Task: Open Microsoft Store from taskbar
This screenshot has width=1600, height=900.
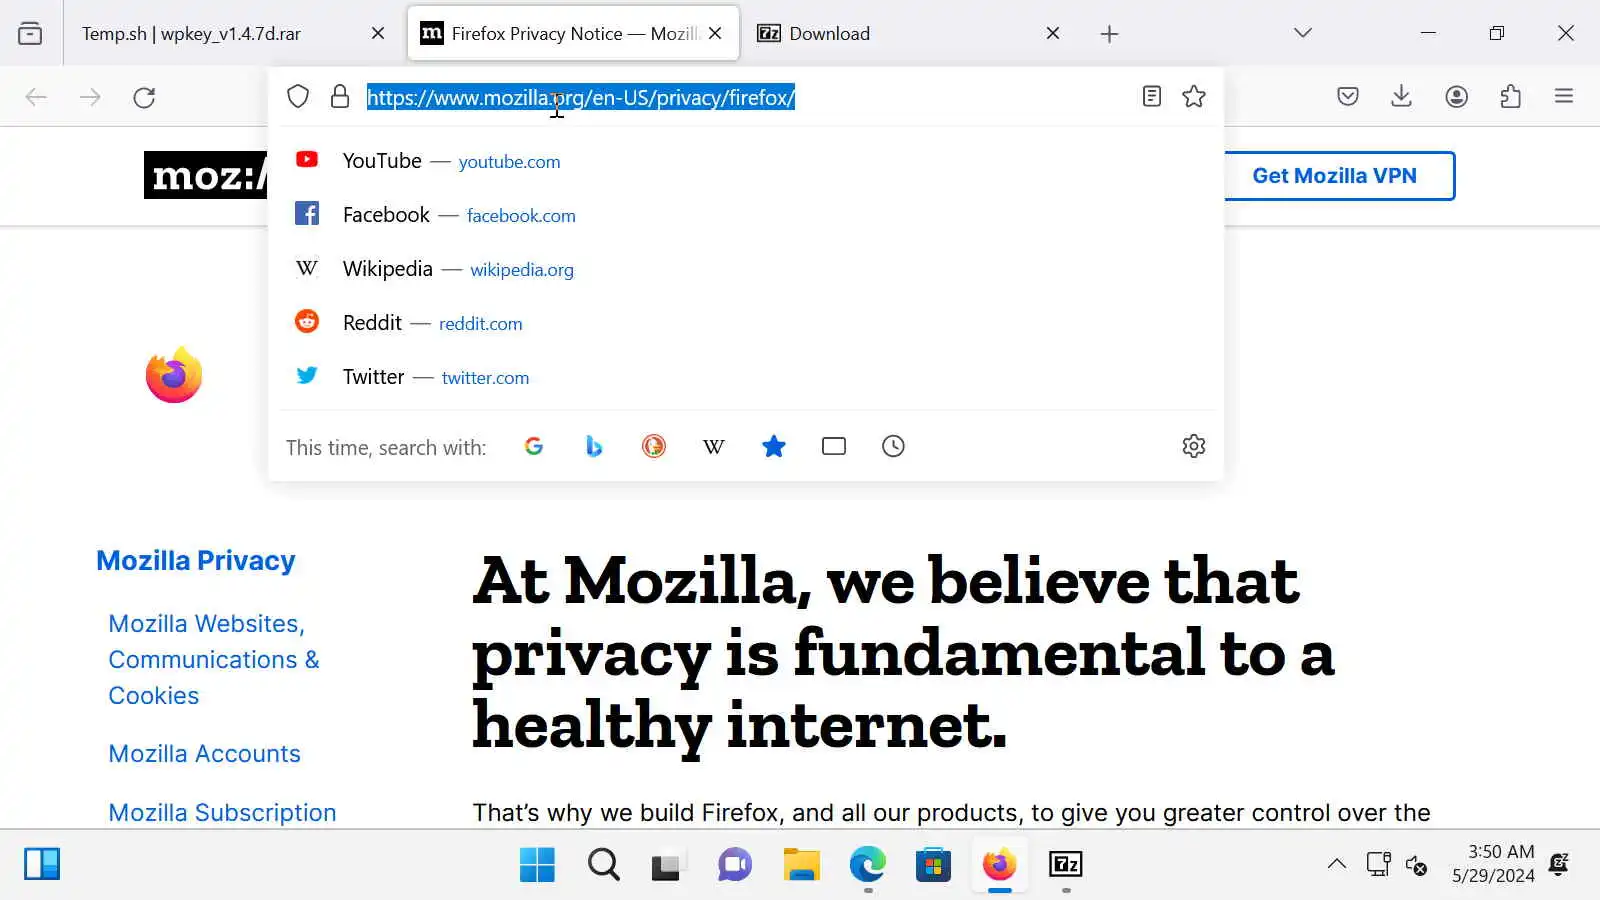Action: 933,864
